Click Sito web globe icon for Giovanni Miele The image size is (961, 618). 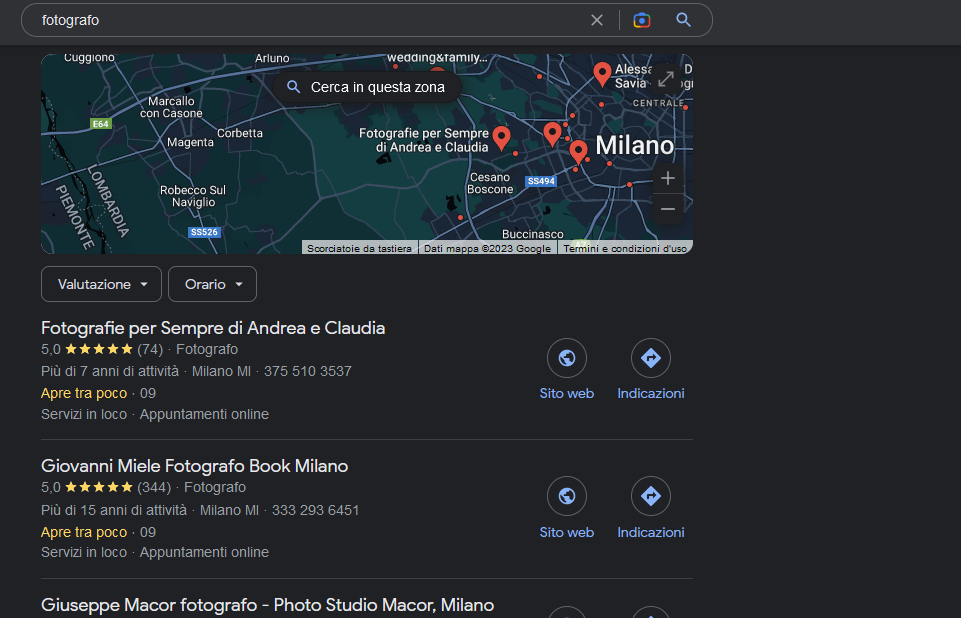click(x=566, y=496)
